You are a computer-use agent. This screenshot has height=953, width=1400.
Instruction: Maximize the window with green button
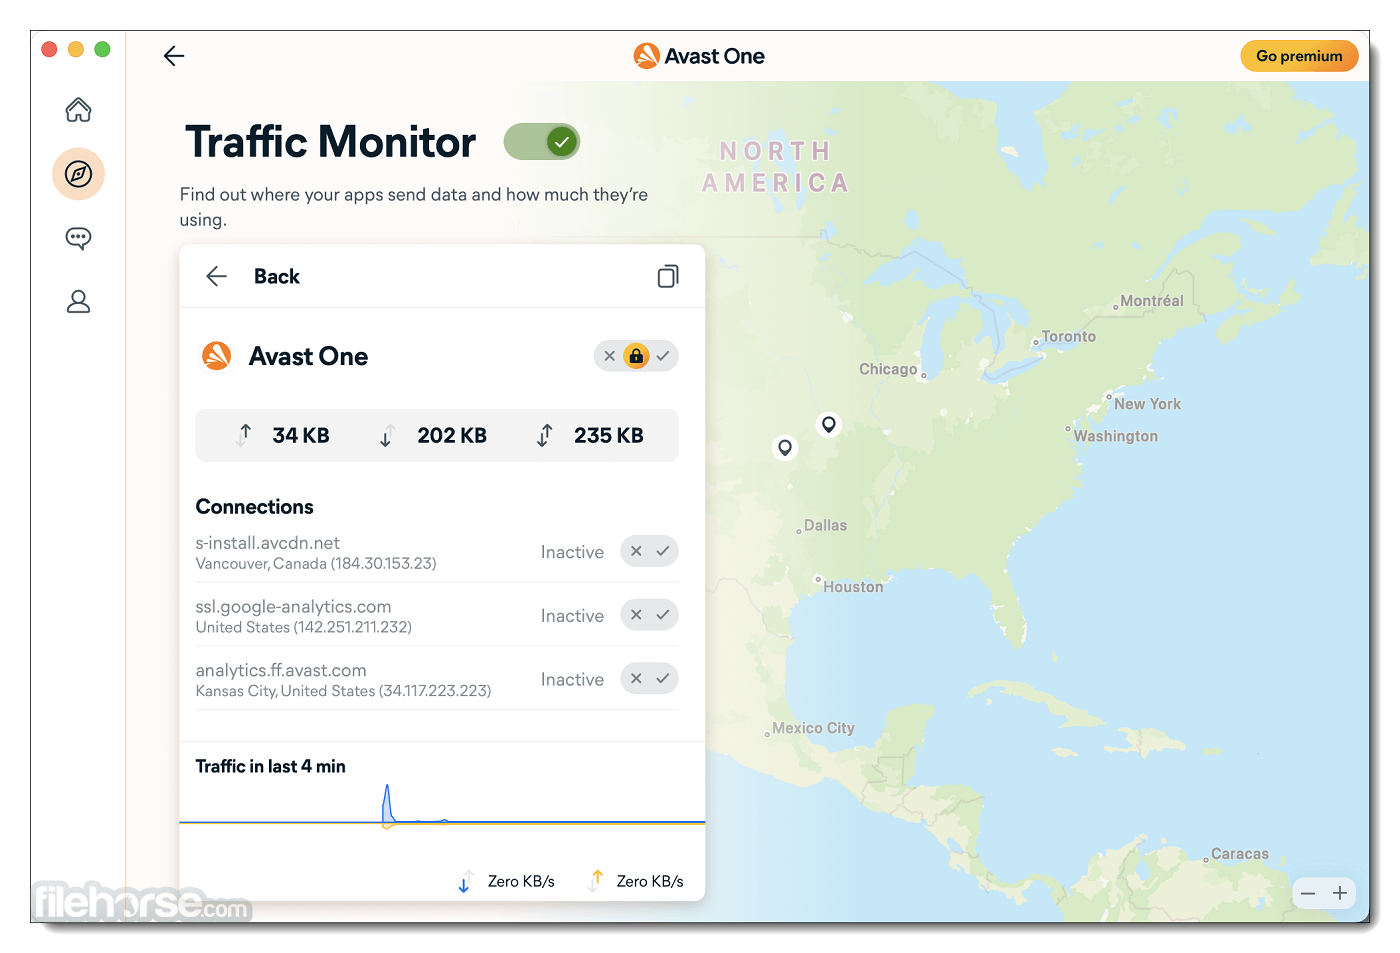[102, 49]
